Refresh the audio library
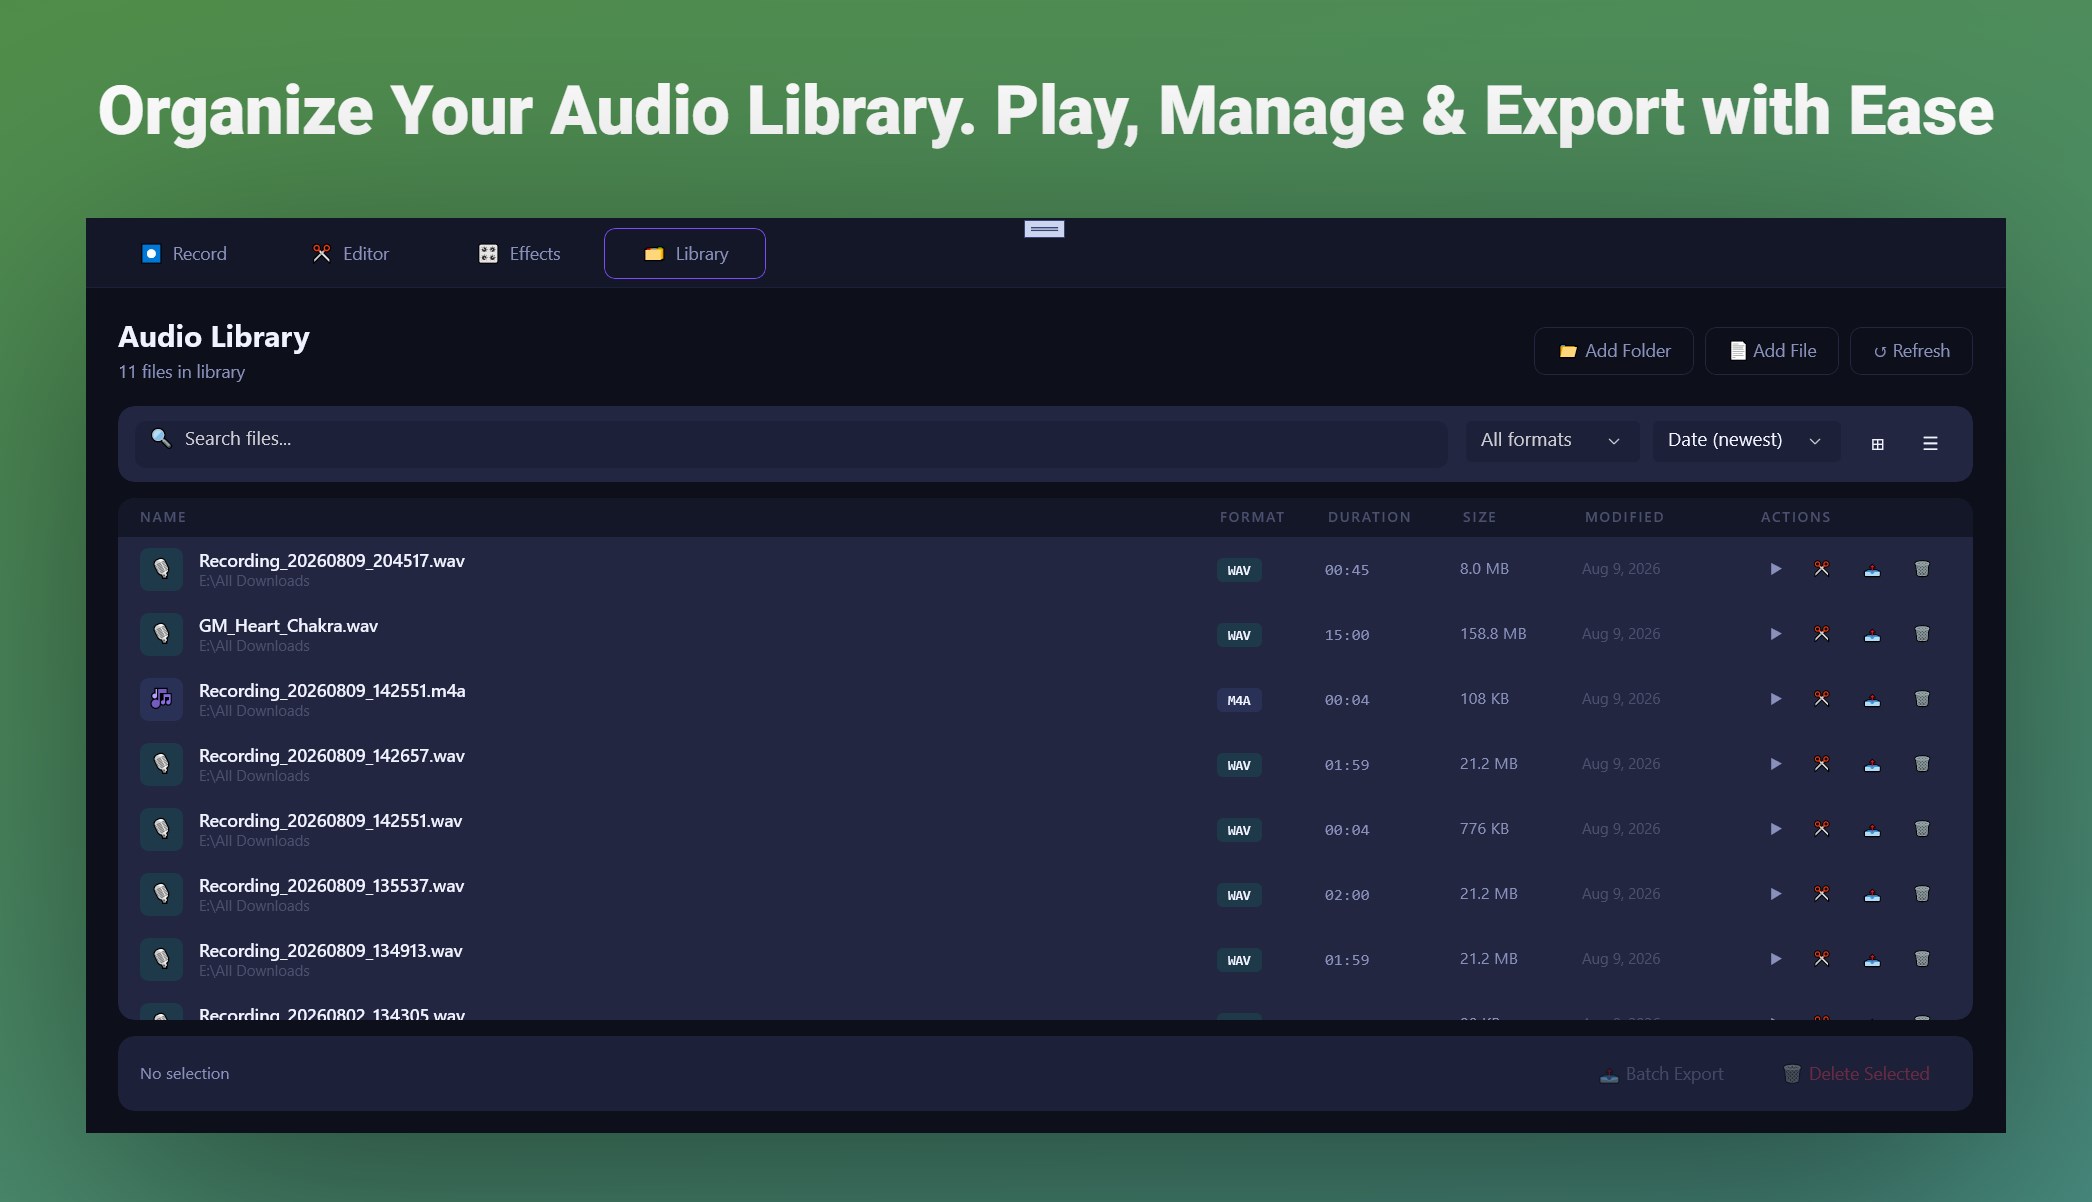 pyautogui.click(x=1911, y=351)
